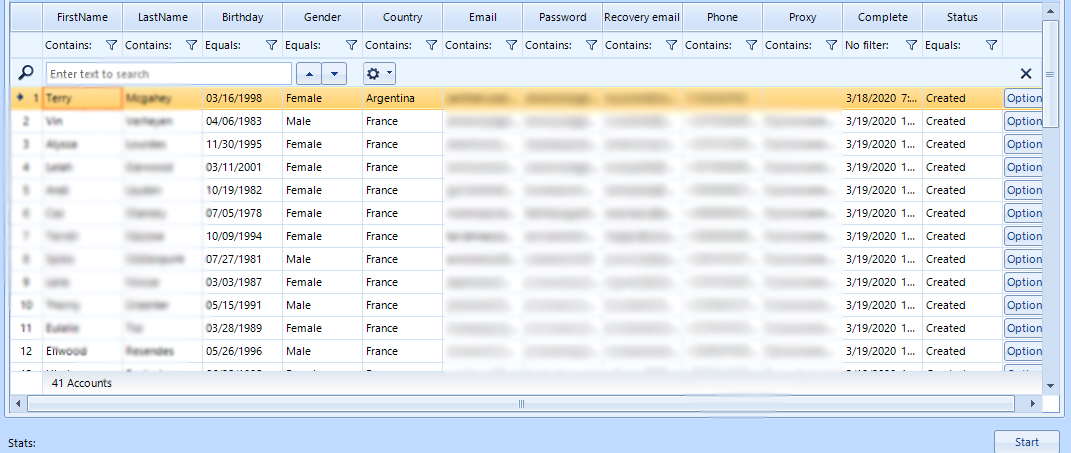The width and height of the screenshot is (1071, 453).
Task: Go to previous search result arrow
Action: [x=309, y=74]
